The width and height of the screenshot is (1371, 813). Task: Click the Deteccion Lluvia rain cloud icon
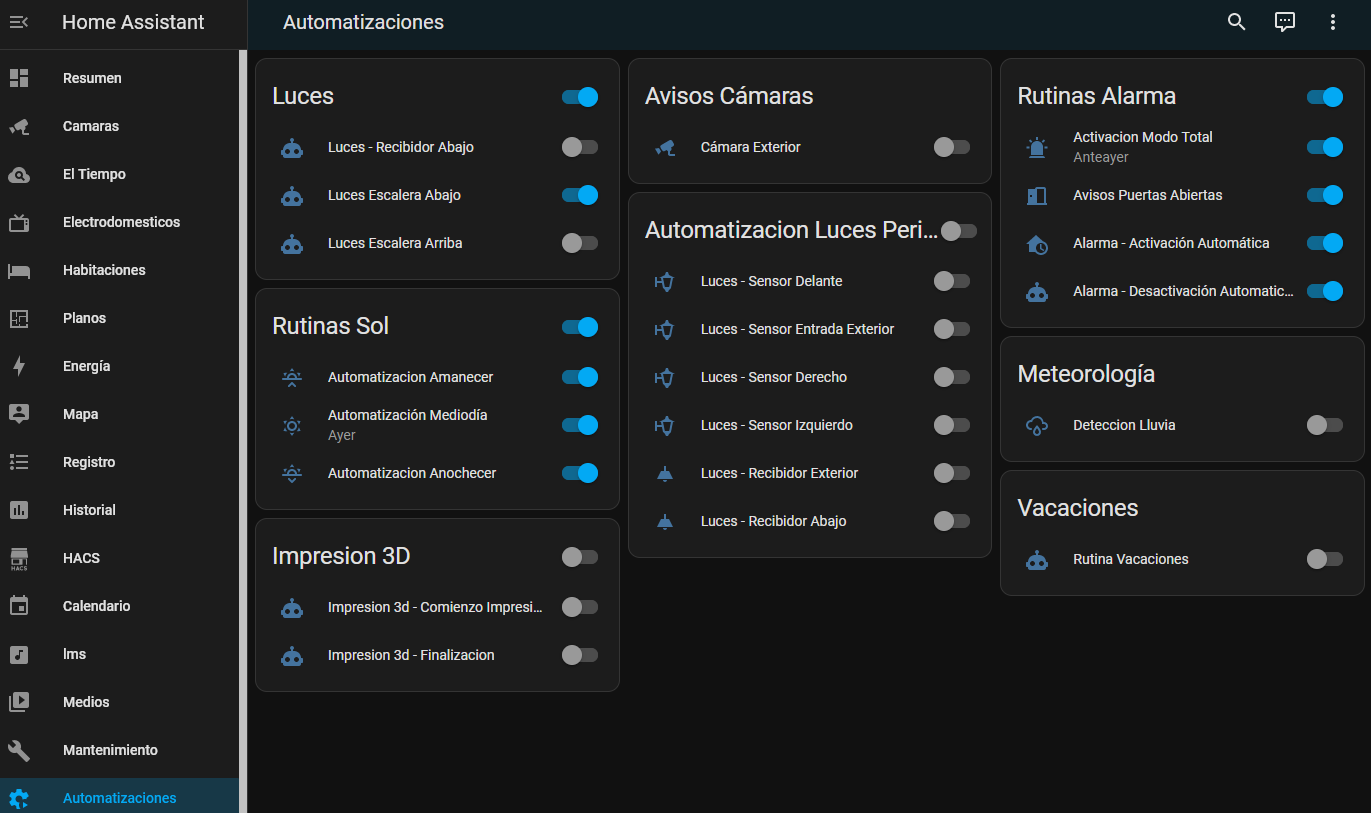click(1037, 425)
